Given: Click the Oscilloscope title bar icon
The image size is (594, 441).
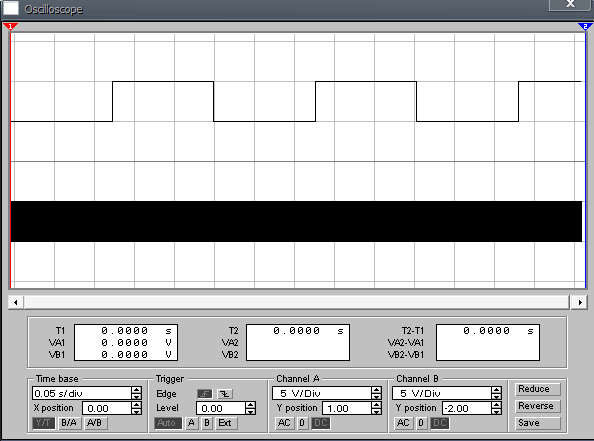Looking at the screenshot, I should point(11,8).
